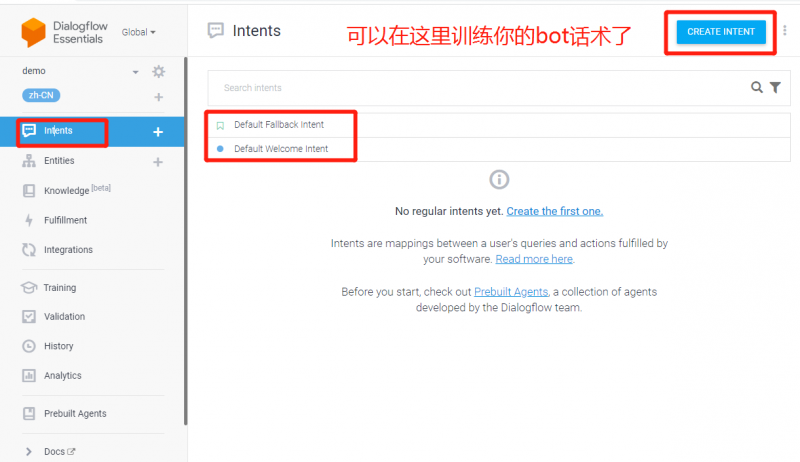Open Default Fallback Intent row
800x462 pixels.
coord(498,125)
